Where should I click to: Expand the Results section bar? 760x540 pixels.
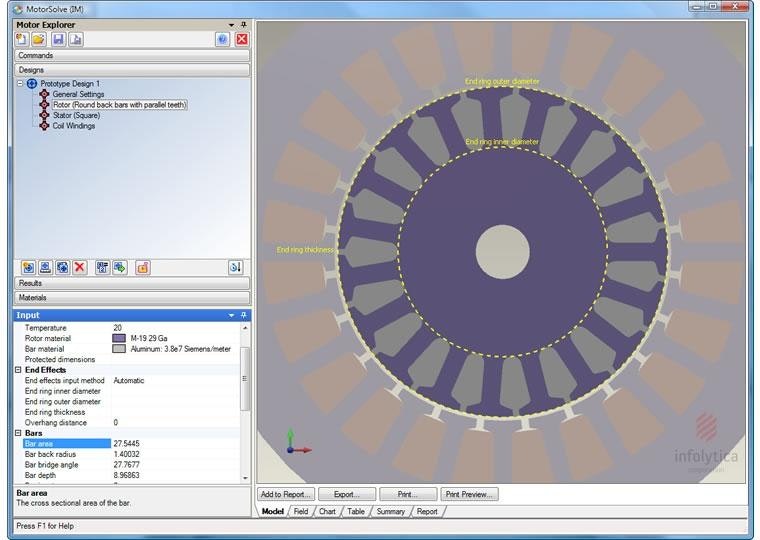tap(132, 283)
